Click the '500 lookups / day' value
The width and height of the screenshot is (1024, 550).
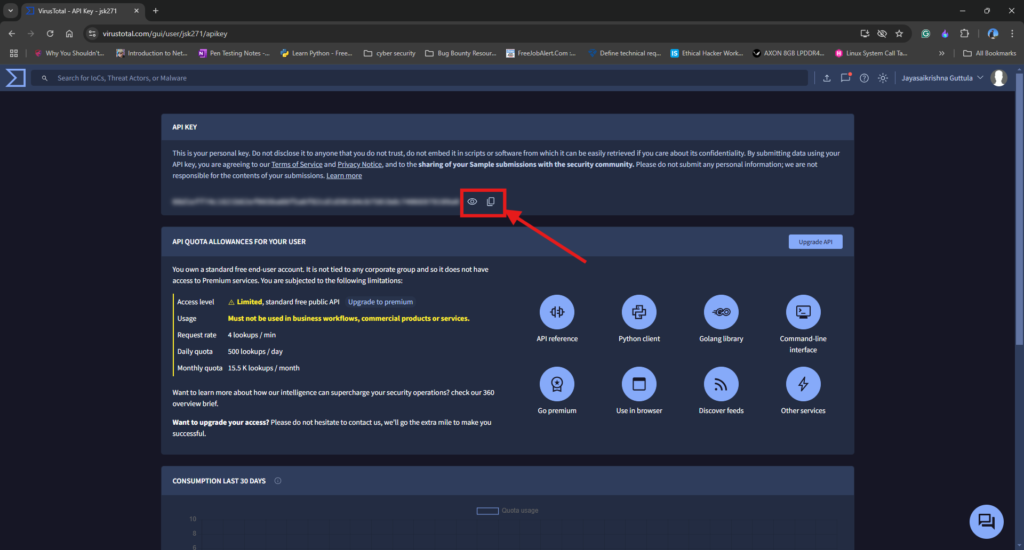coord(255,351)
